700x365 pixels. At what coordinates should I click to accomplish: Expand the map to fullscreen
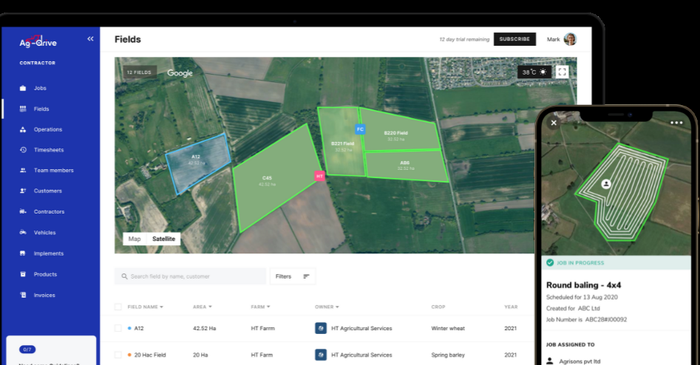coord(562,72)
